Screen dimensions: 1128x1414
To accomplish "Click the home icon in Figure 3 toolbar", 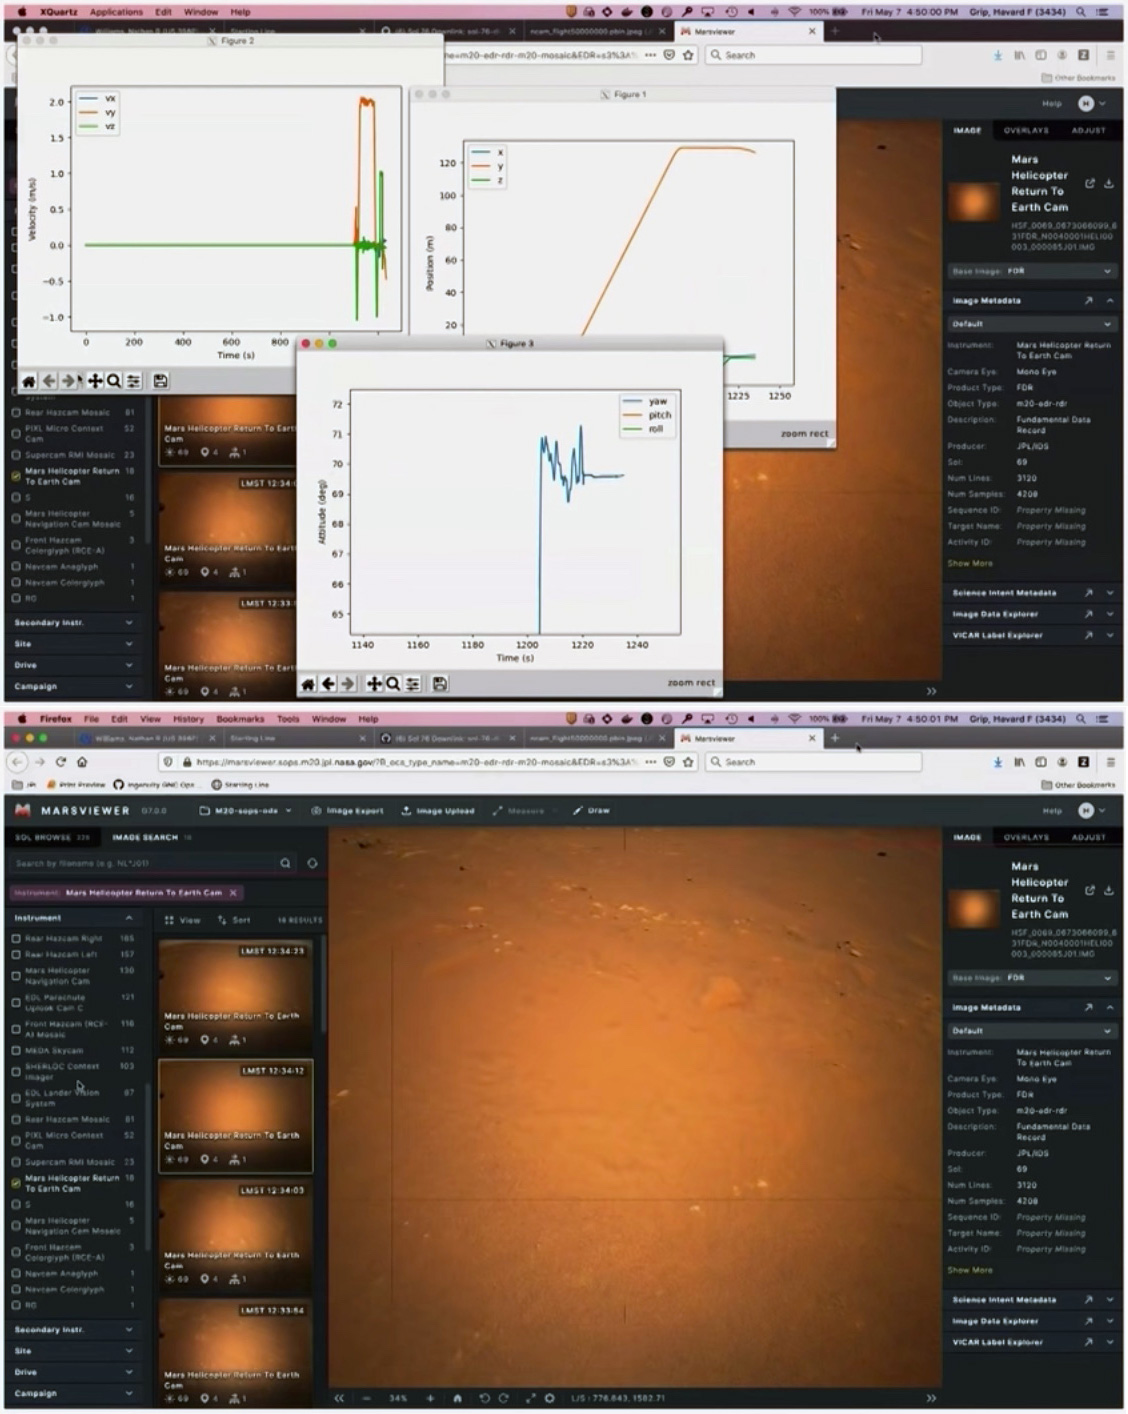I will [308, 684].
